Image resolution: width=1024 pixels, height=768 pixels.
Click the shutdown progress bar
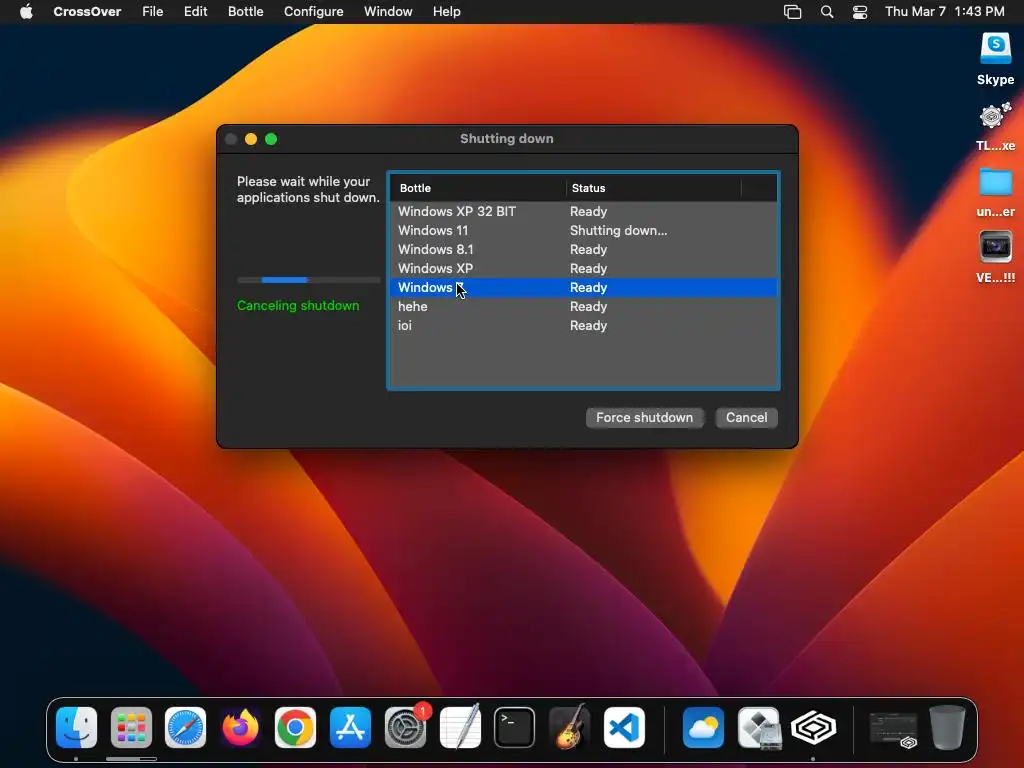coord(309,280)
